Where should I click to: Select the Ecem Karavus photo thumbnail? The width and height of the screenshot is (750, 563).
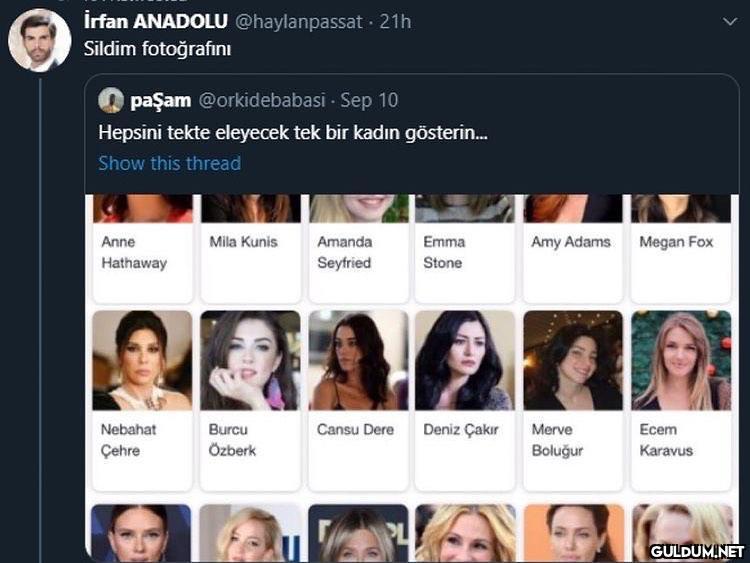(x=681, y=360)
